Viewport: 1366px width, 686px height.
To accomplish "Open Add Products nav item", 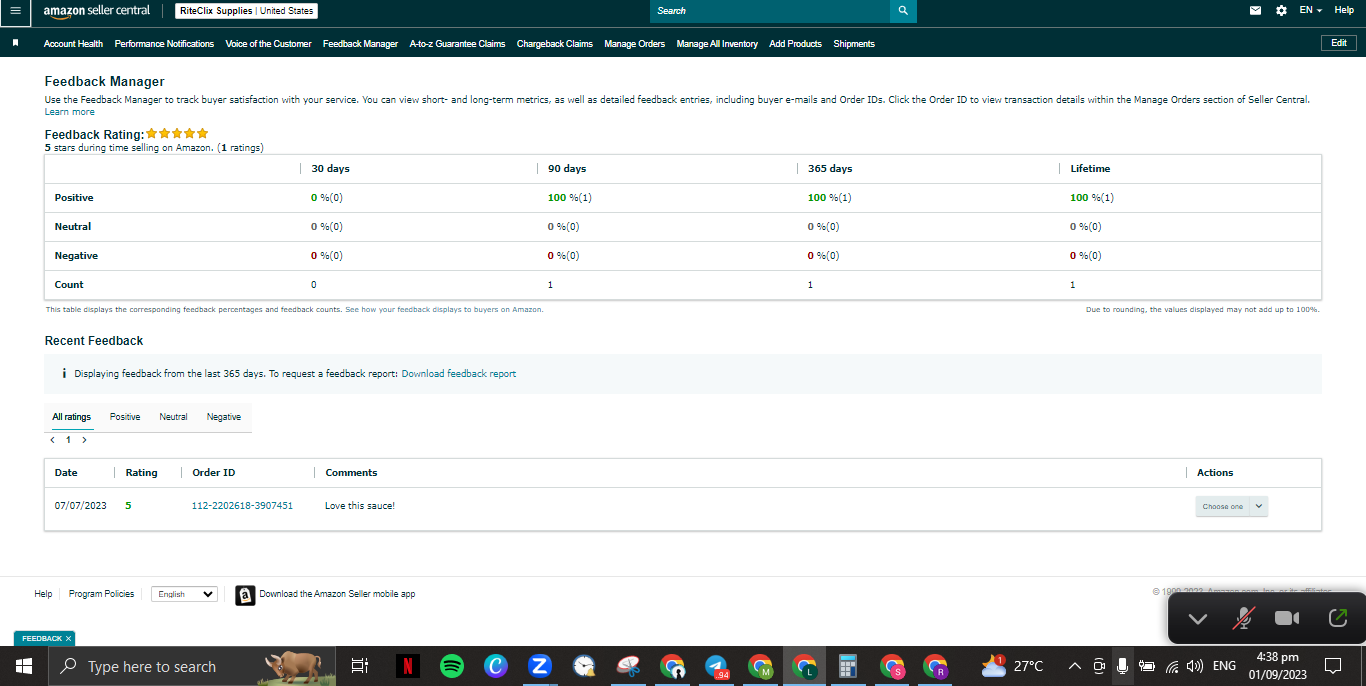I will coord(795,44).
